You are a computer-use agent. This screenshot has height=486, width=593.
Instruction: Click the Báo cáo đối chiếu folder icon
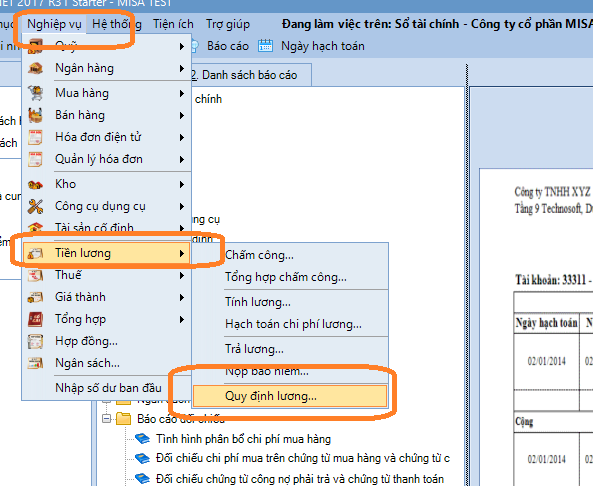click(123, 419)
